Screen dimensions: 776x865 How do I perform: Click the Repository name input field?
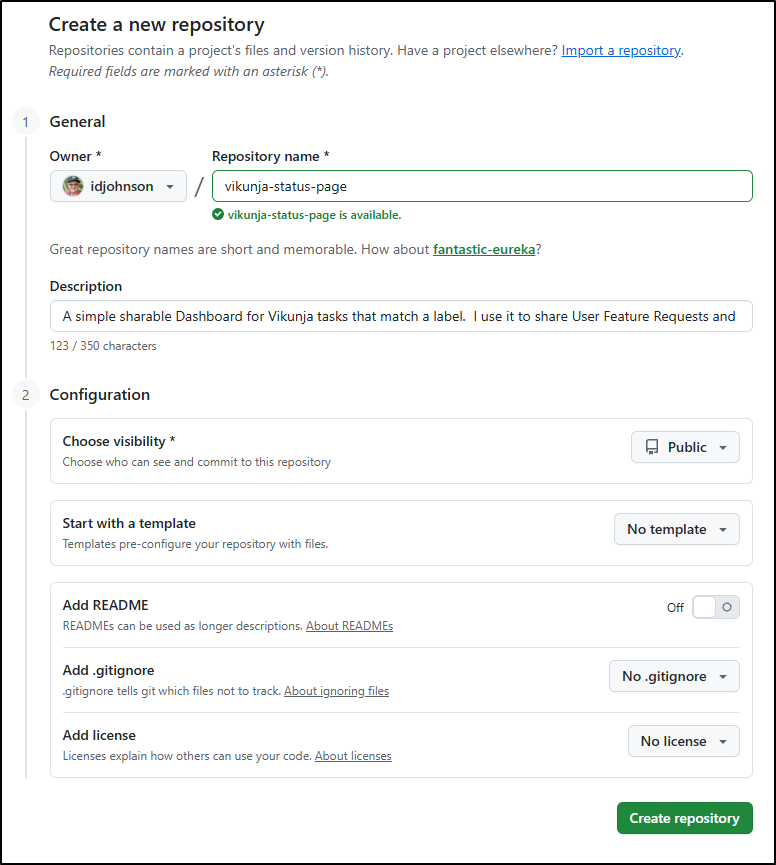tap(482, 186)
